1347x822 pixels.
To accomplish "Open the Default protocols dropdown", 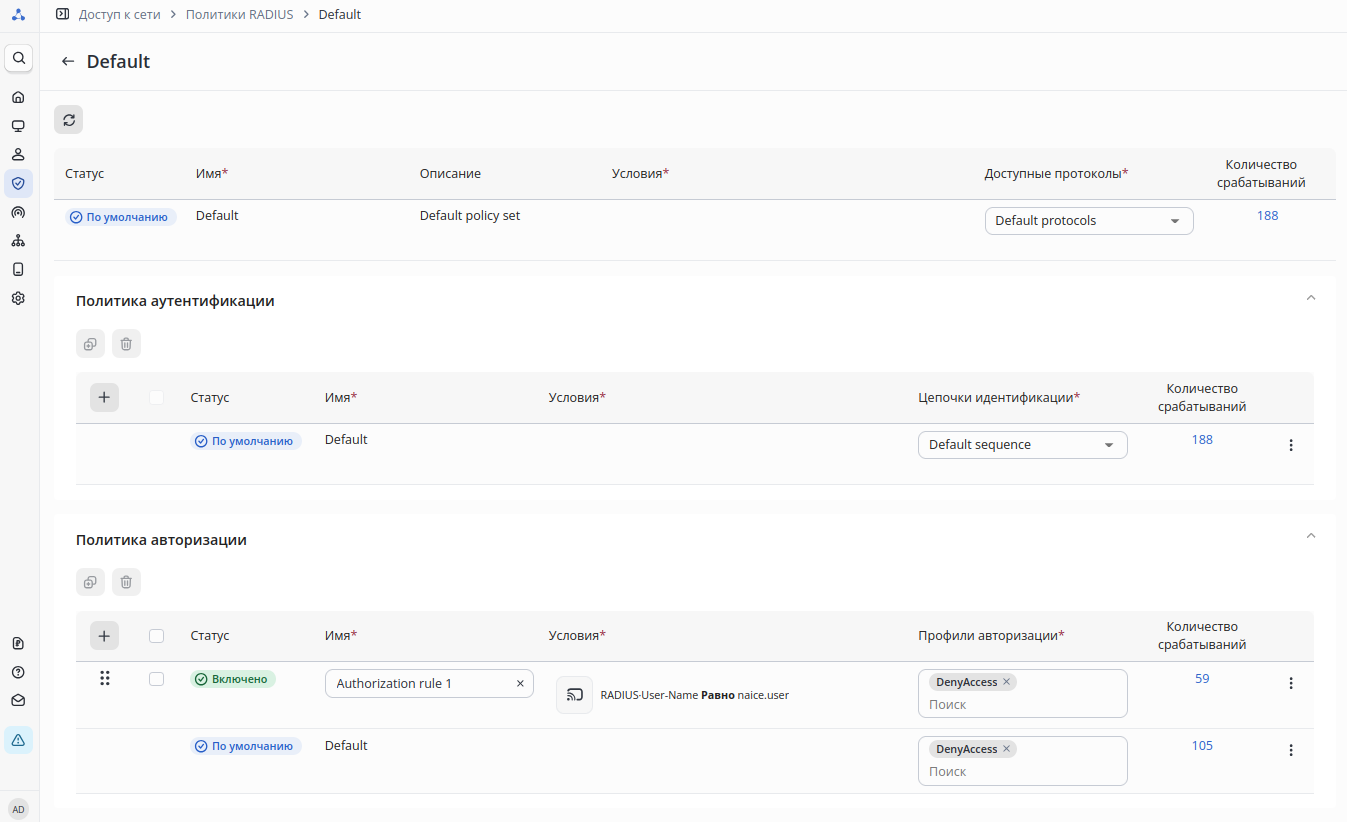I will click(1088, 221).
